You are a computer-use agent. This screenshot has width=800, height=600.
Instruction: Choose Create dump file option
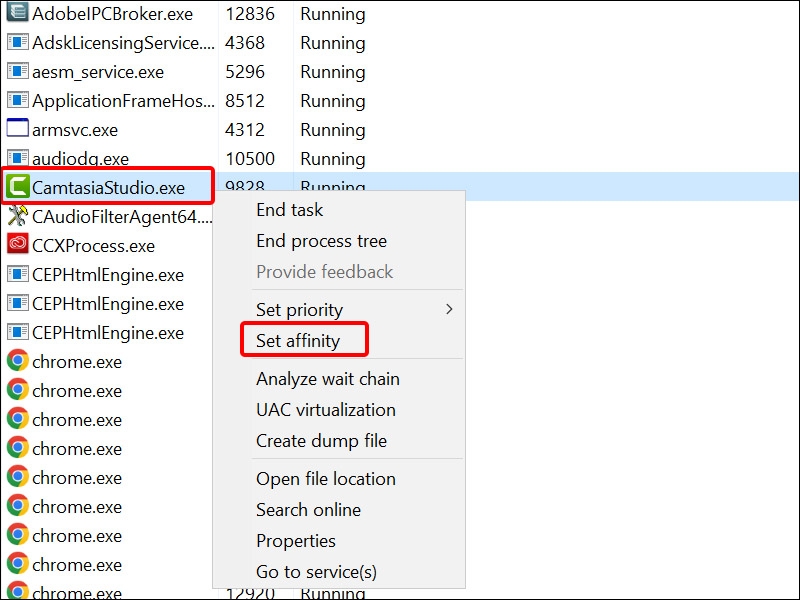tap(321, 441)
